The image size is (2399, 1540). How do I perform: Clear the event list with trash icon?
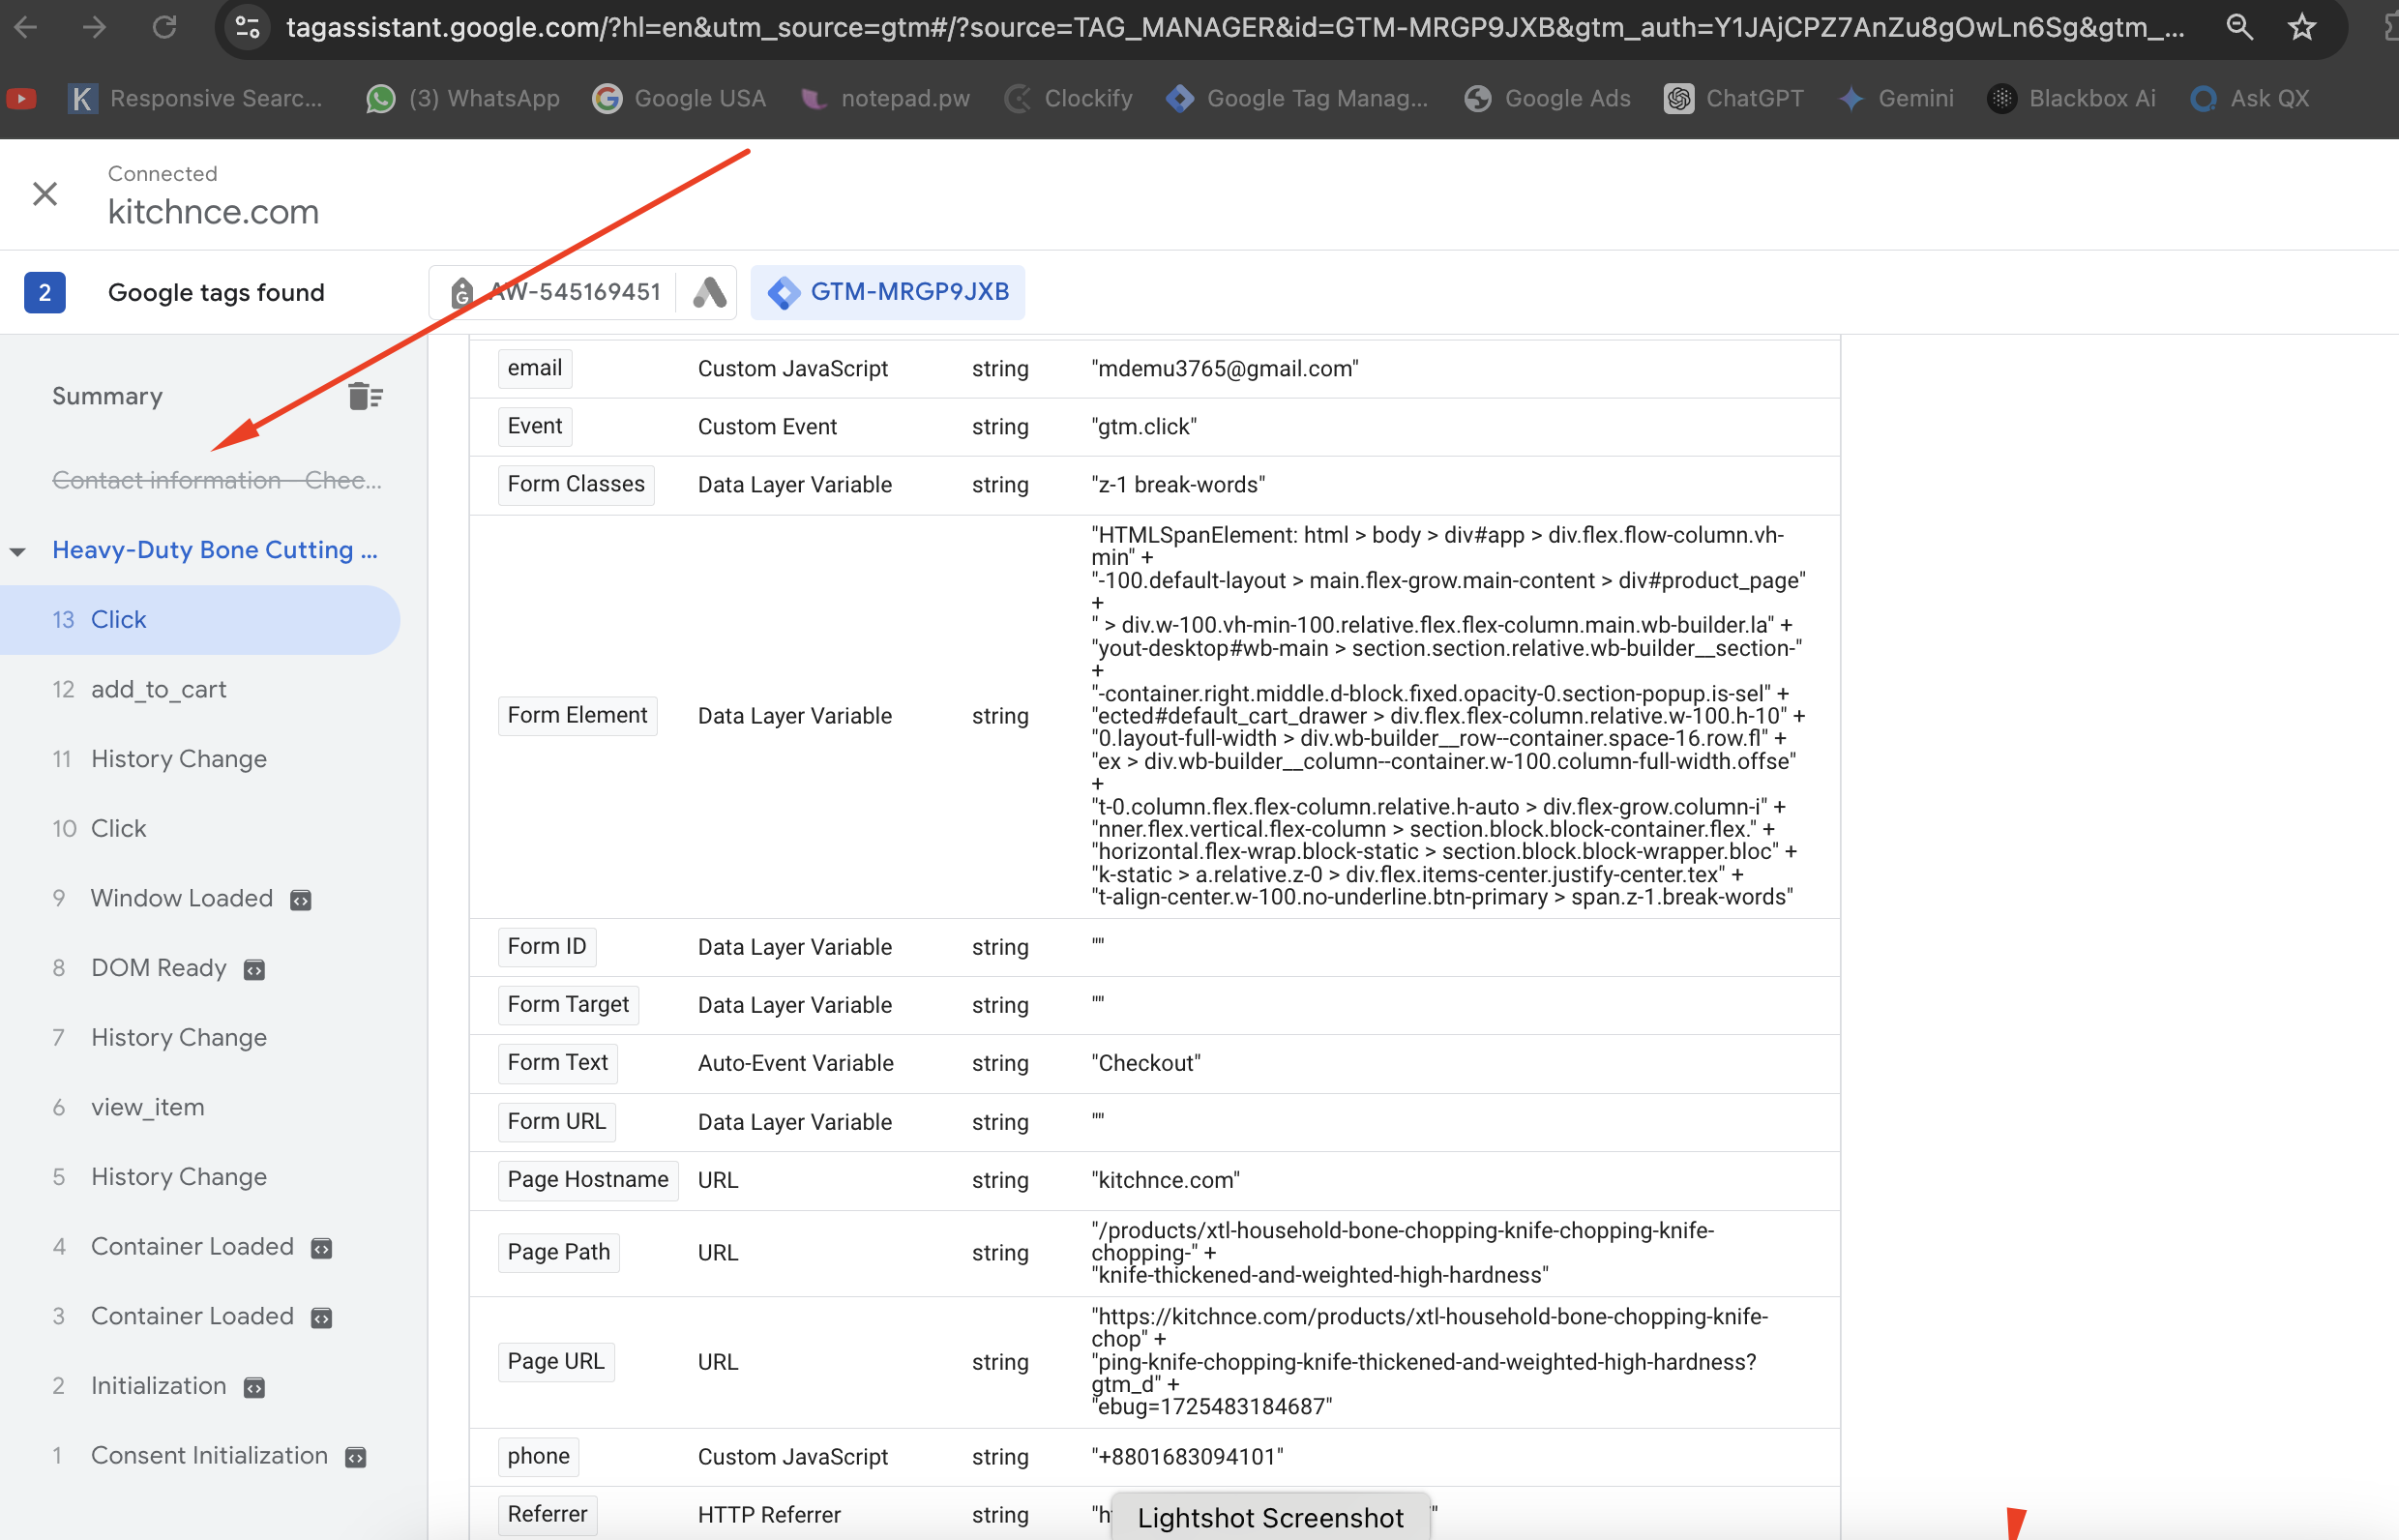365,396
